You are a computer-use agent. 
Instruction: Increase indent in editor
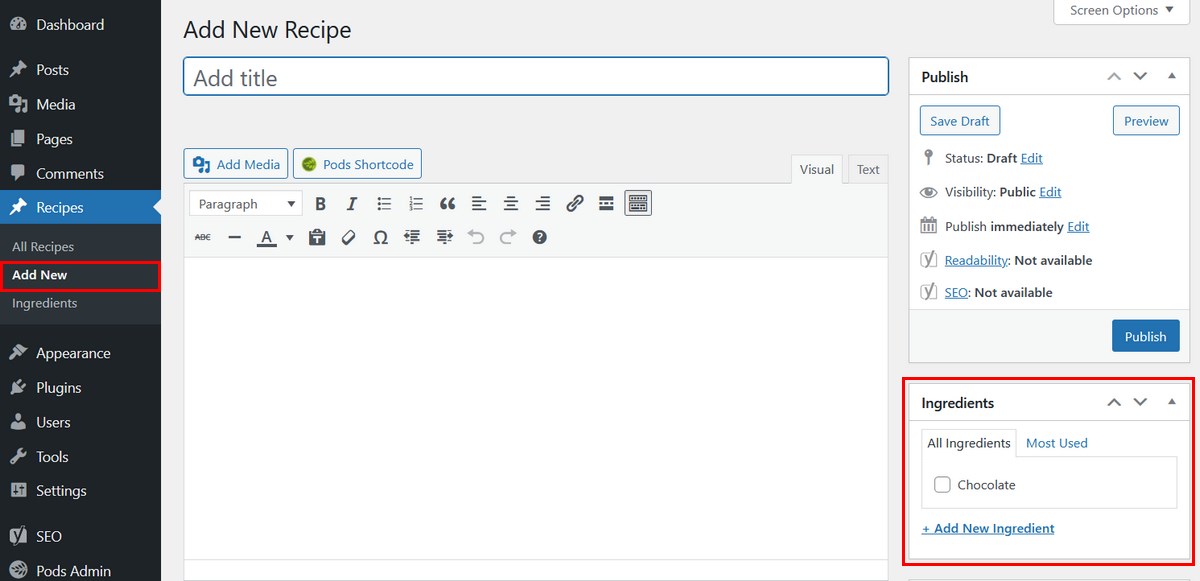point(444,237)
